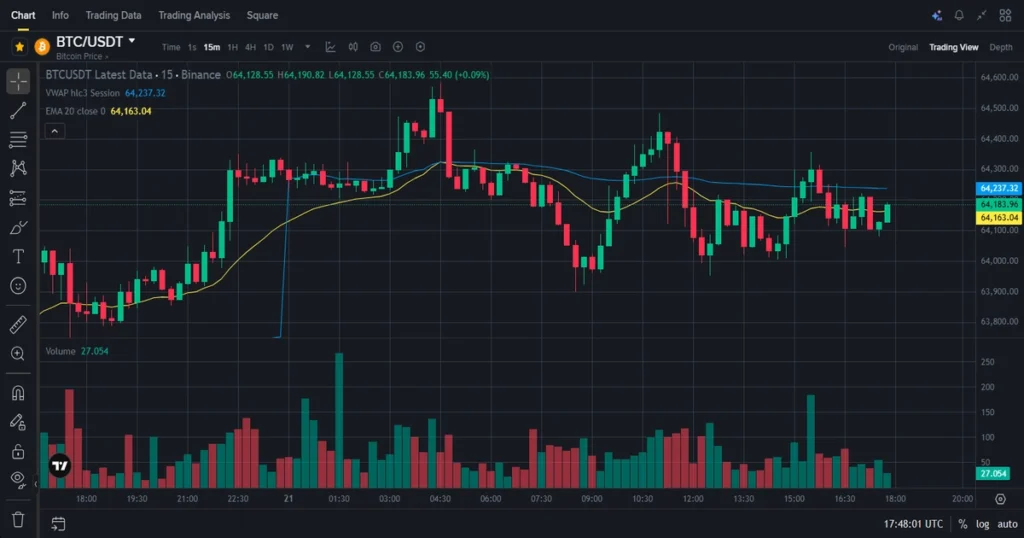Viewport: 1024px width, 538px height.
Task: Open the BTC/USDT pair selector dropdown
Action: [x=132, y=41]
